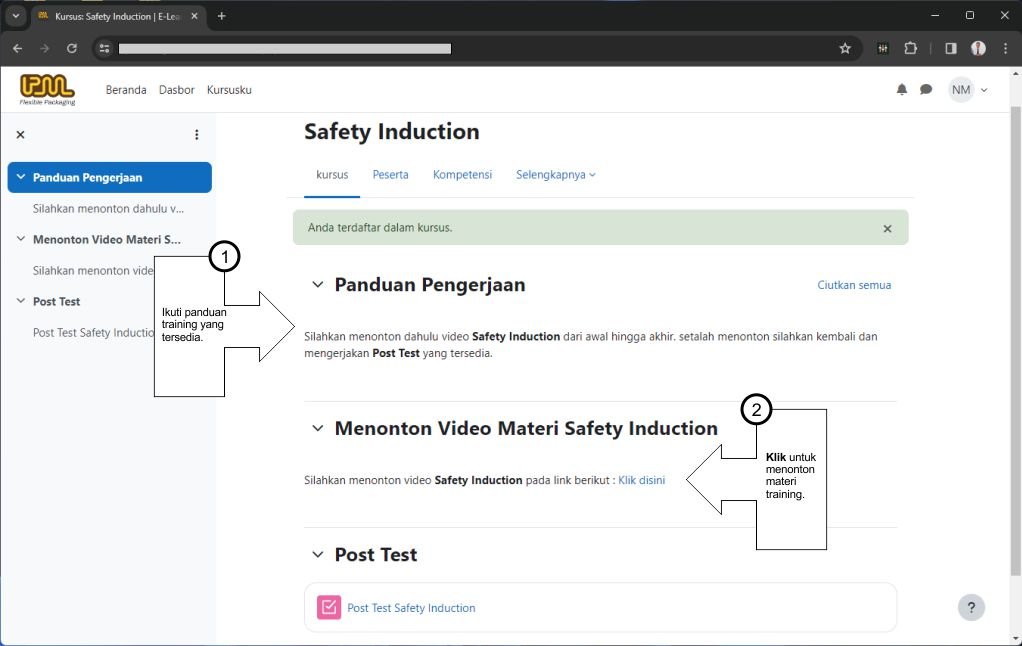Image resolution: width=1022 pixels, height=646 pixels.
Task: Click the 'Klik disini' video link
Action: [641, 481]
